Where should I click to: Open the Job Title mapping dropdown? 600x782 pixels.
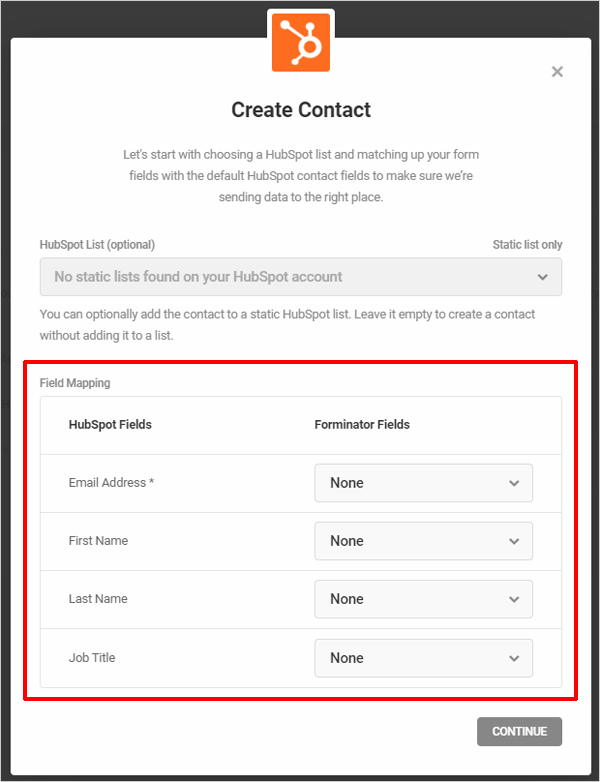click(423, 658)
